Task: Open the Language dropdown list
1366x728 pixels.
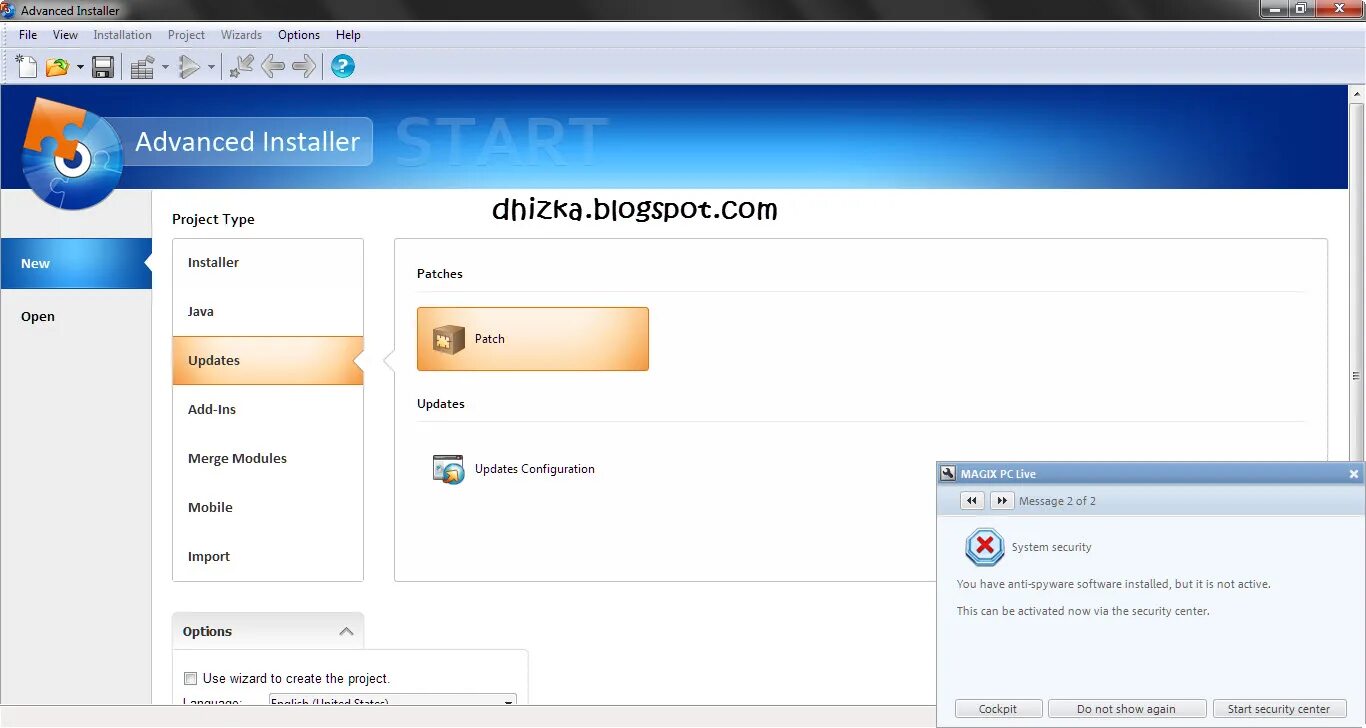Action: pyautogui.click(x=393, y=702)
